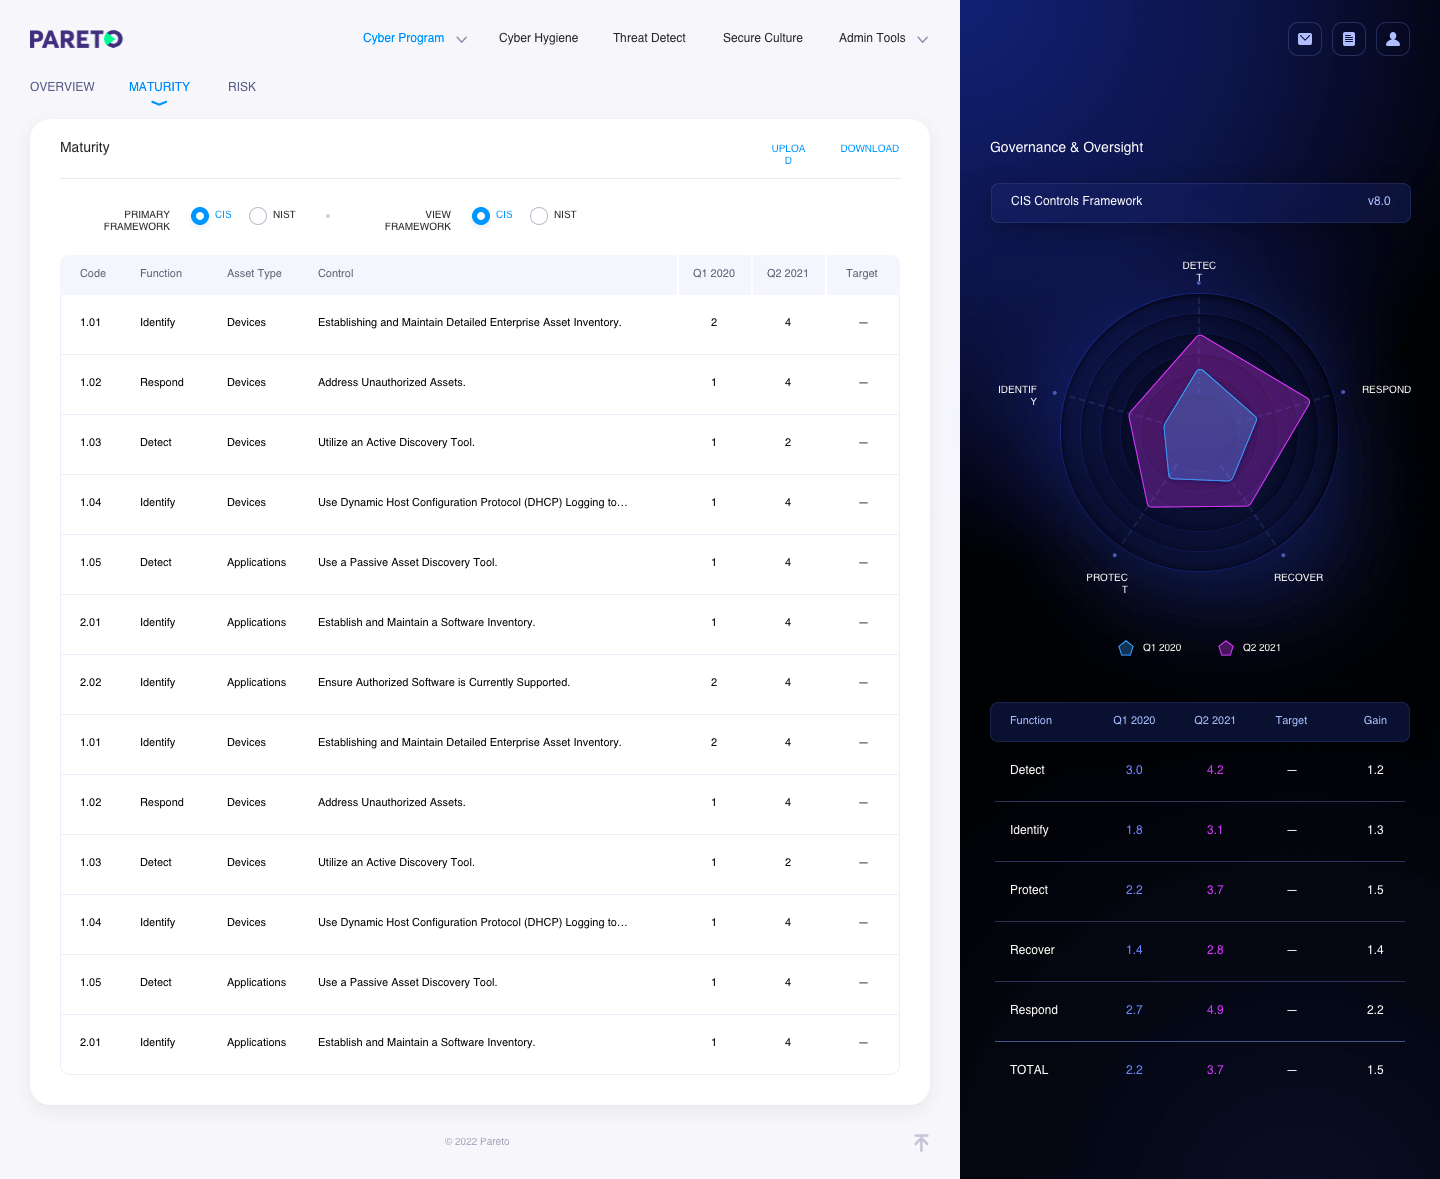Click the scroll-to-top arrow icon
The image size is (1440, 1179).
pyautogui.click(x=921, y=1142)
